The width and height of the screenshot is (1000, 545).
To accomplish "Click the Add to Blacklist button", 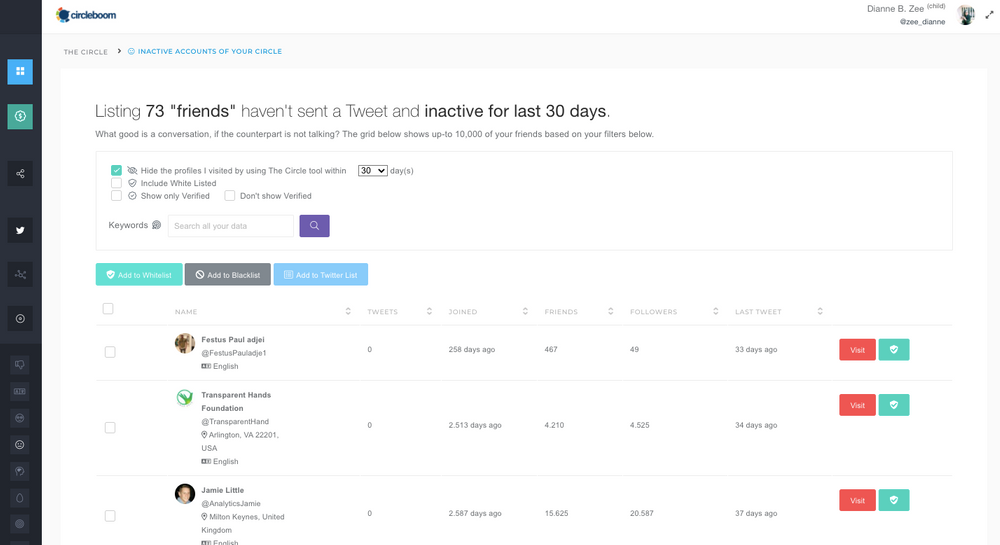I will click(x=228, y=275).
